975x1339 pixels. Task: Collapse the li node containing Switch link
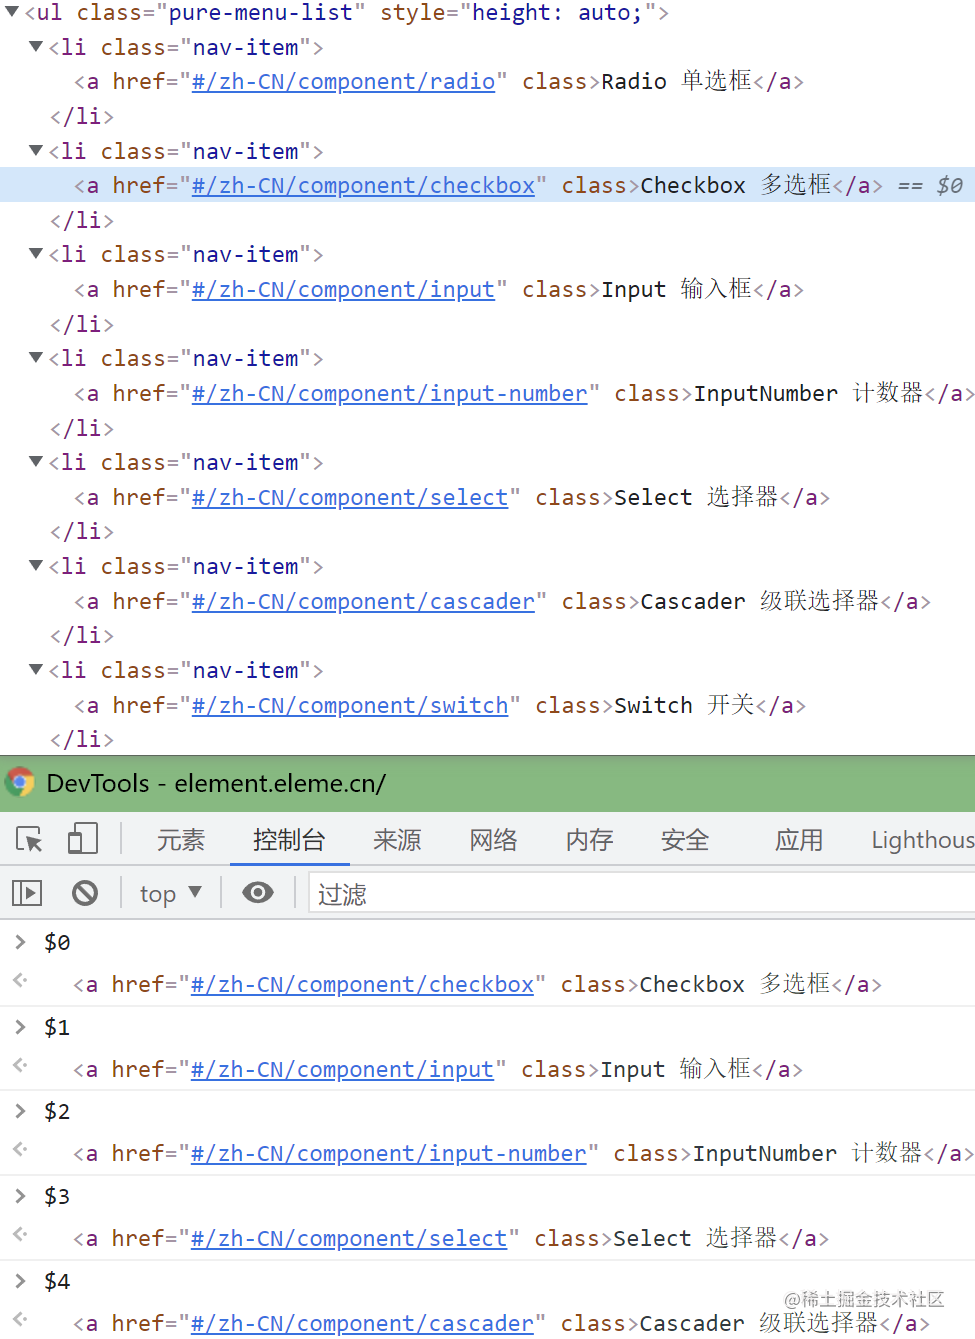click(36, 670)
